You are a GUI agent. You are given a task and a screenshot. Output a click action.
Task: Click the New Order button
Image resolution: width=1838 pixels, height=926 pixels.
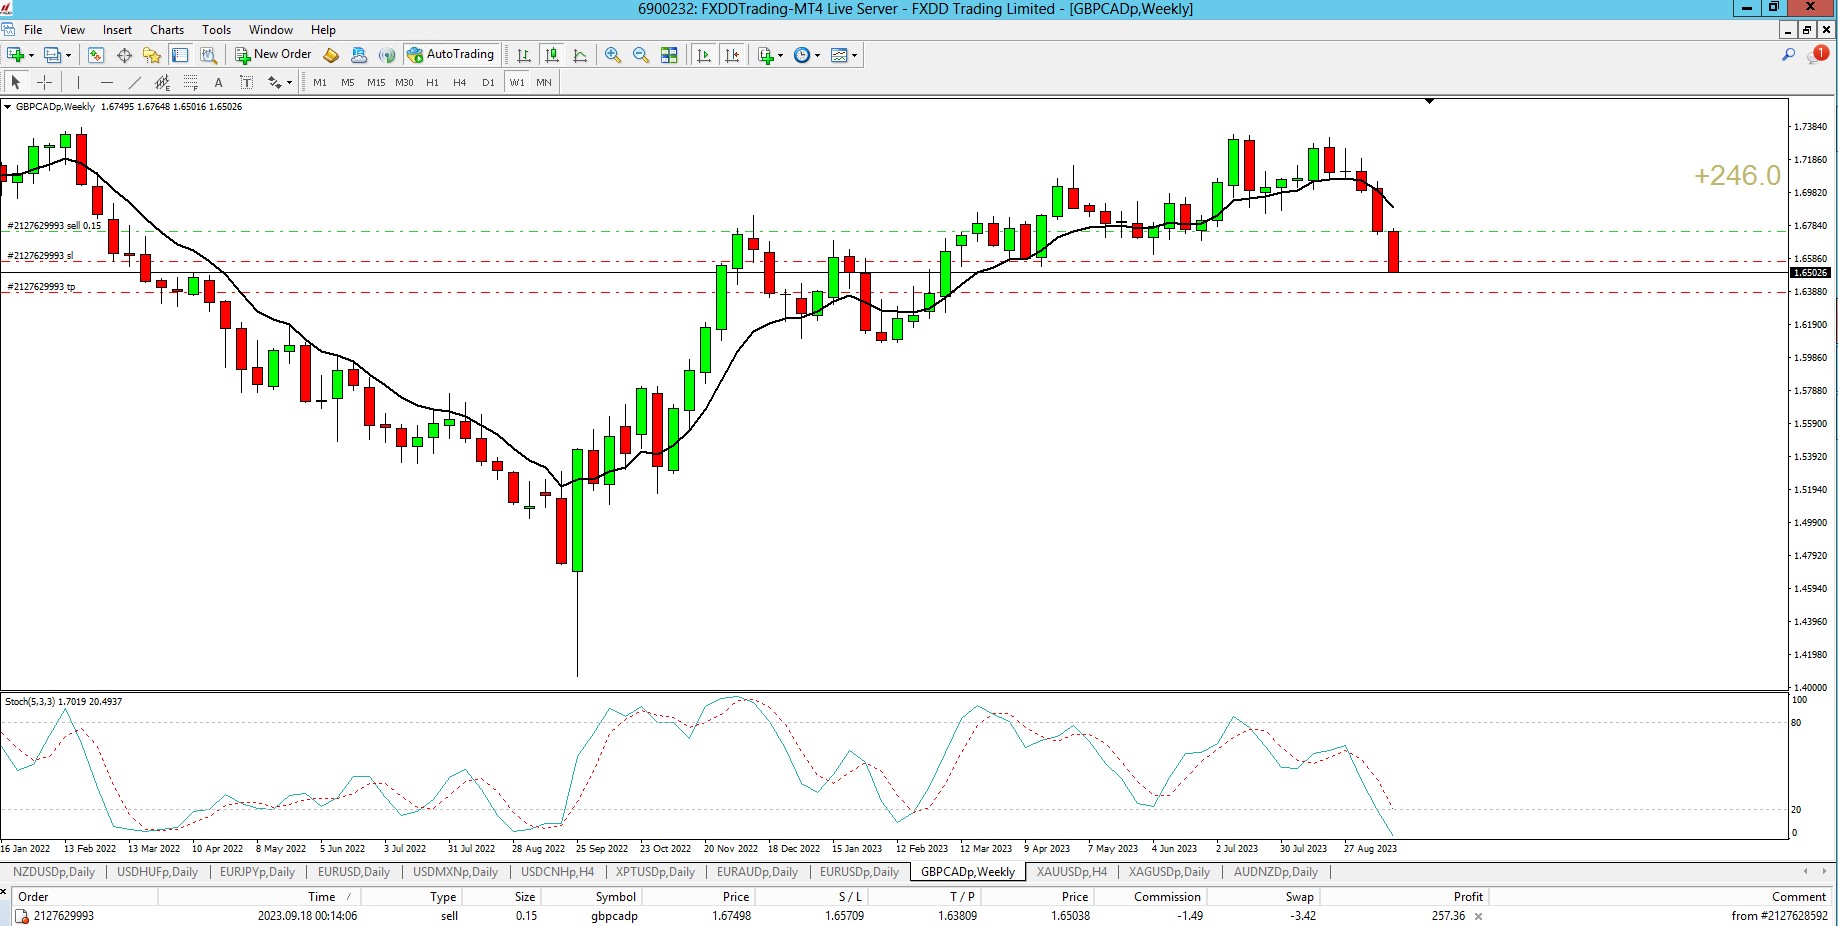(x=273, y=55)
